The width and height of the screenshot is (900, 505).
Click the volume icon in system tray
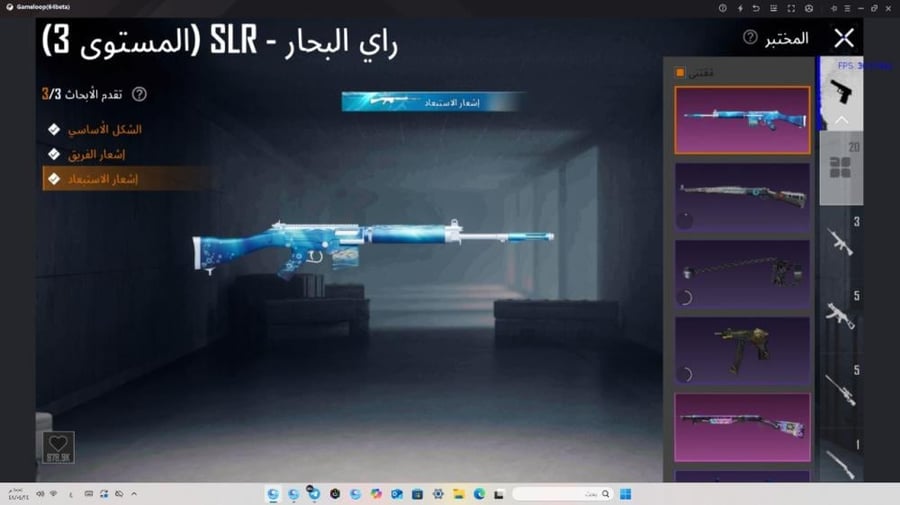point(40,494)
